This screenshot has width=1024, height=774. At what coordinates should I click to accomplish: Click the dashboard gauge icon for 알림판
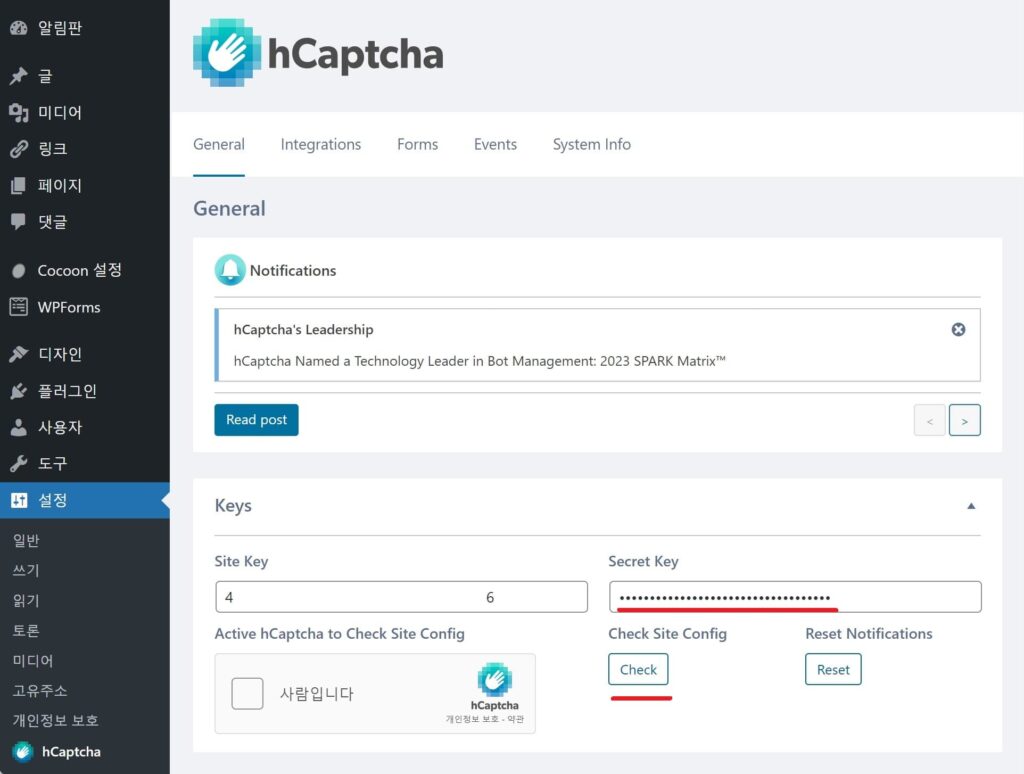(x=19, y=27)
